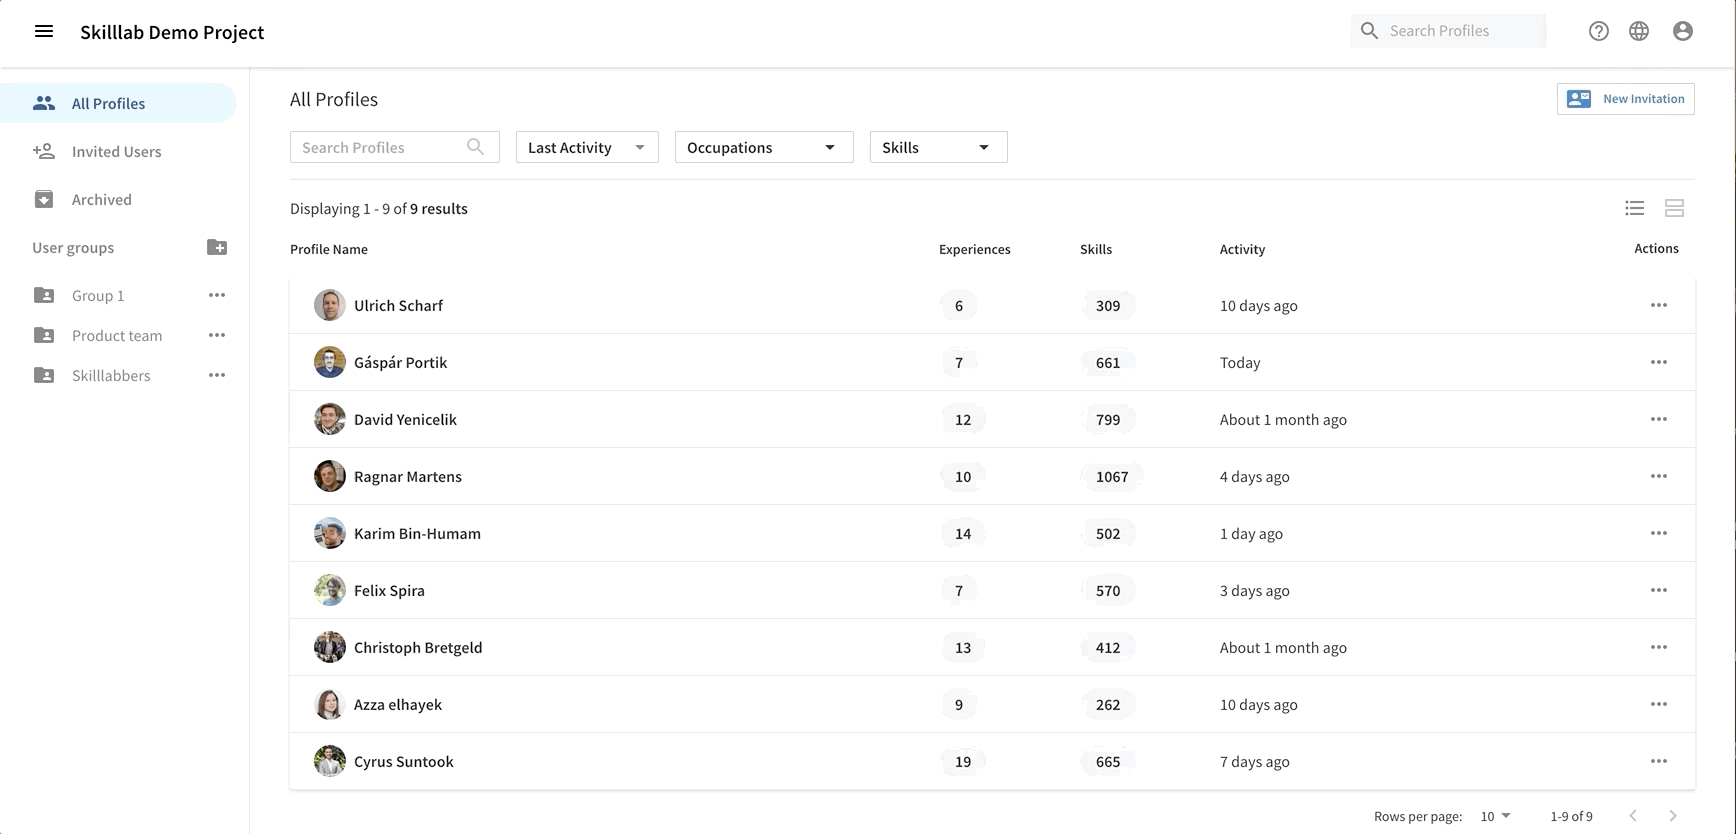Select All Profiles in the sidebar

pyautogui.click(x=118, y=103)
